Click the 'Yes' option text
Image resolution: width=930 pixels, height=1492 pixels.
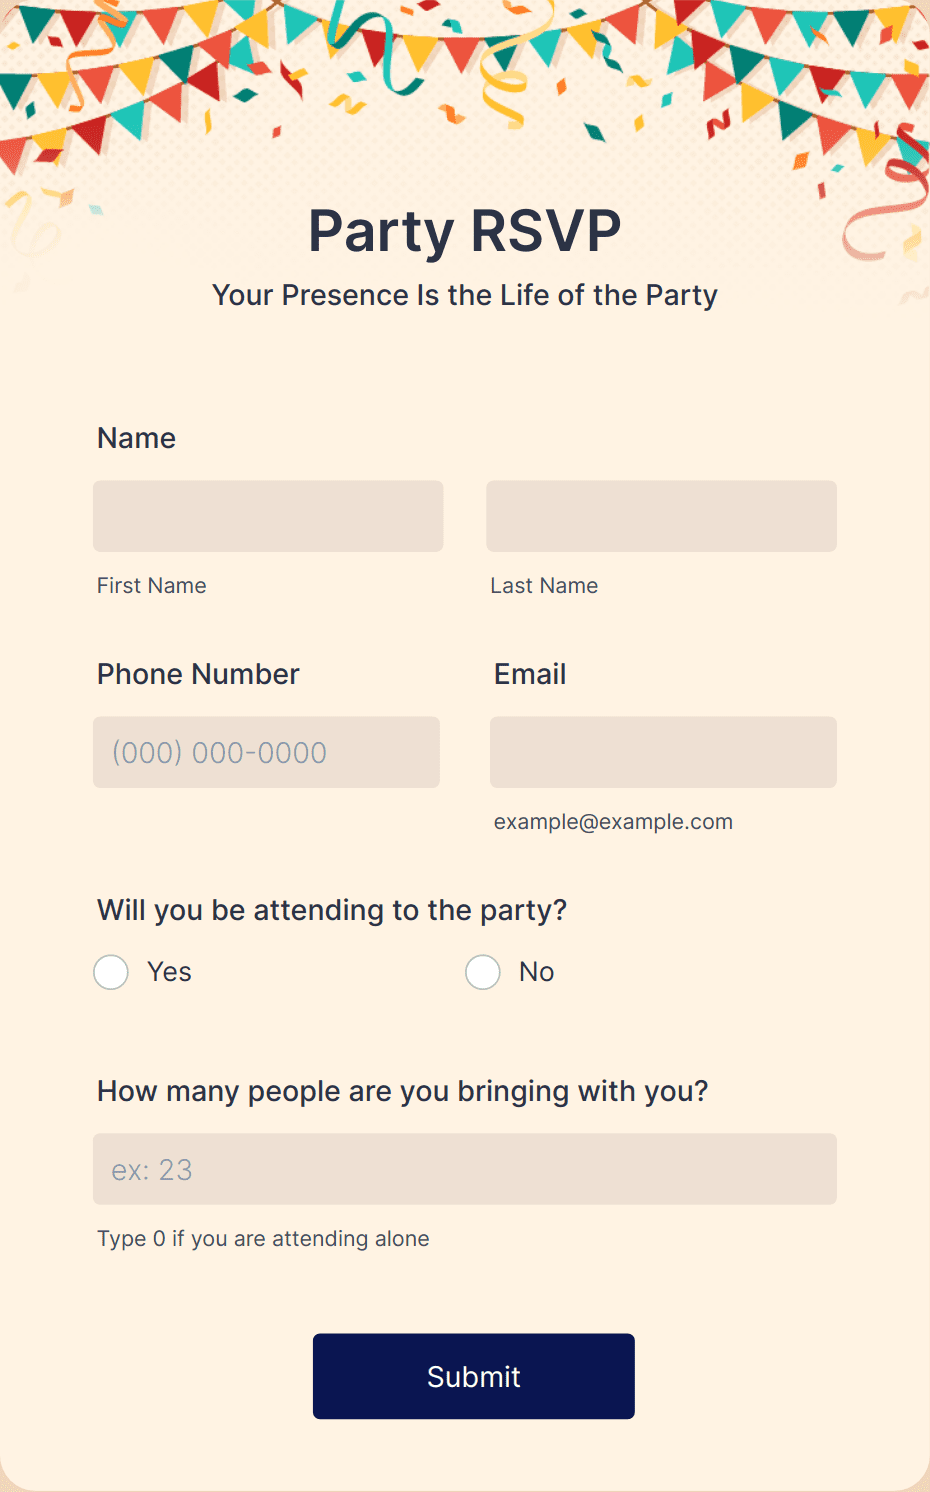coord(169,972)
